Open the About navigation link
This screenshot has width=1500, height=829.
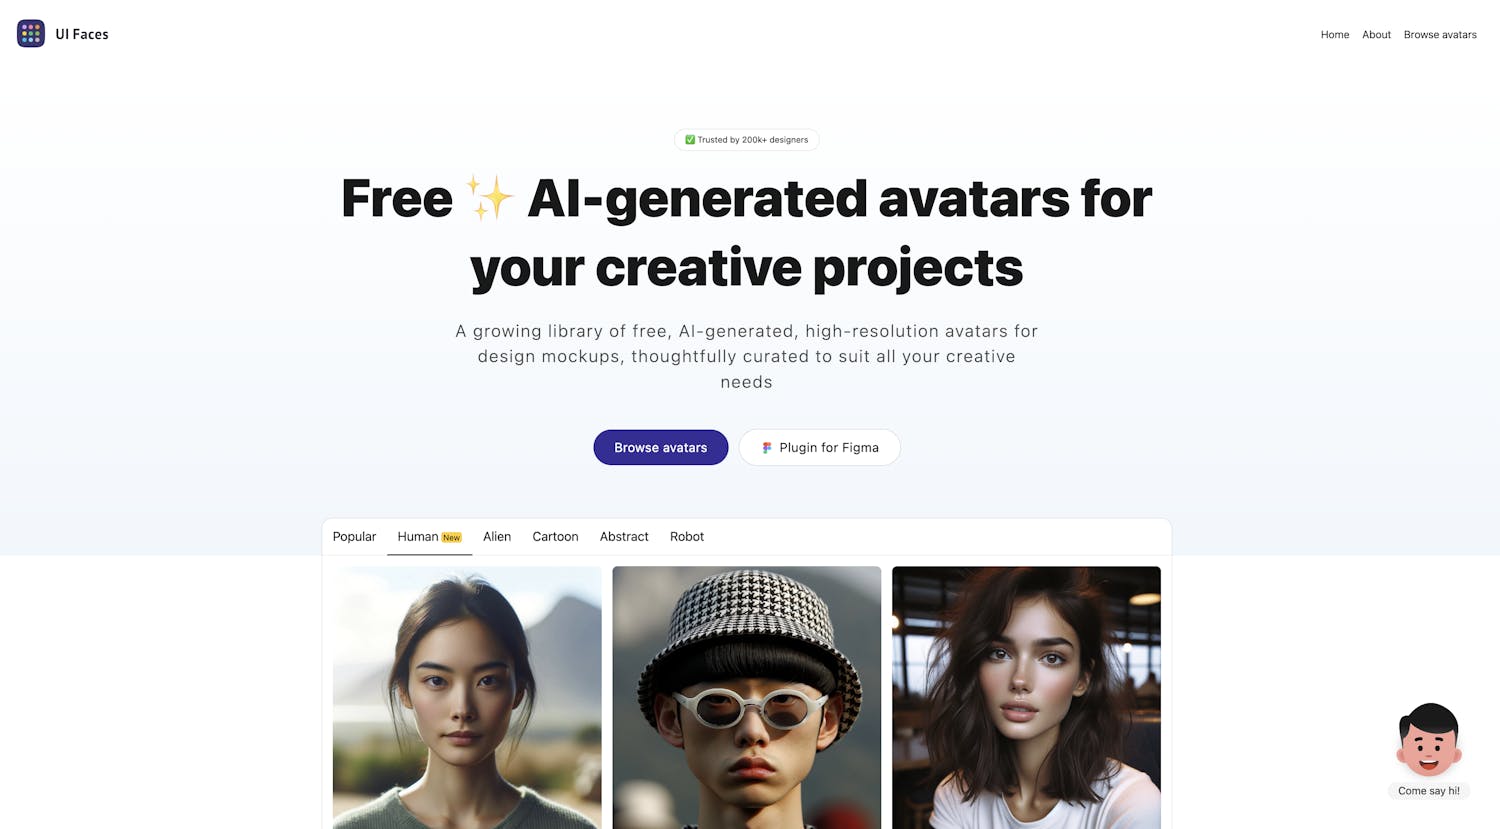(1376, 34)
